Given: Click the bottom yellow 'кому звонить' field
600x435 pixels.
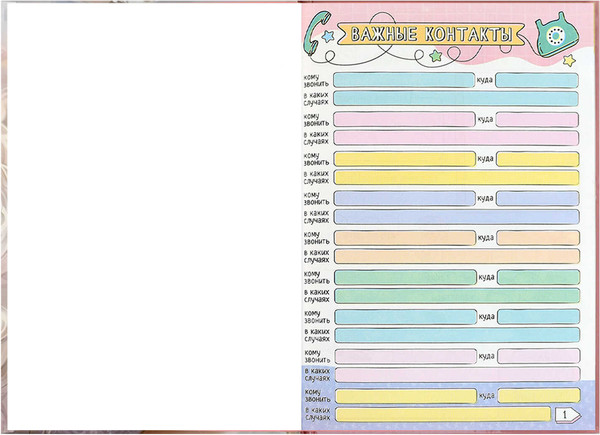Looking at the screenshot, I should (403, 395).
